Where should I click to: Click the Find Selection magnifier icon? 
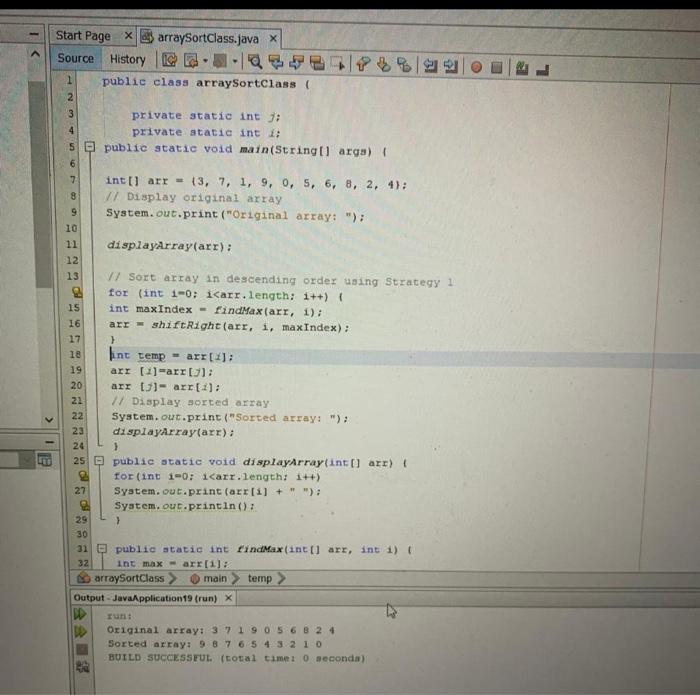[255, 62]
